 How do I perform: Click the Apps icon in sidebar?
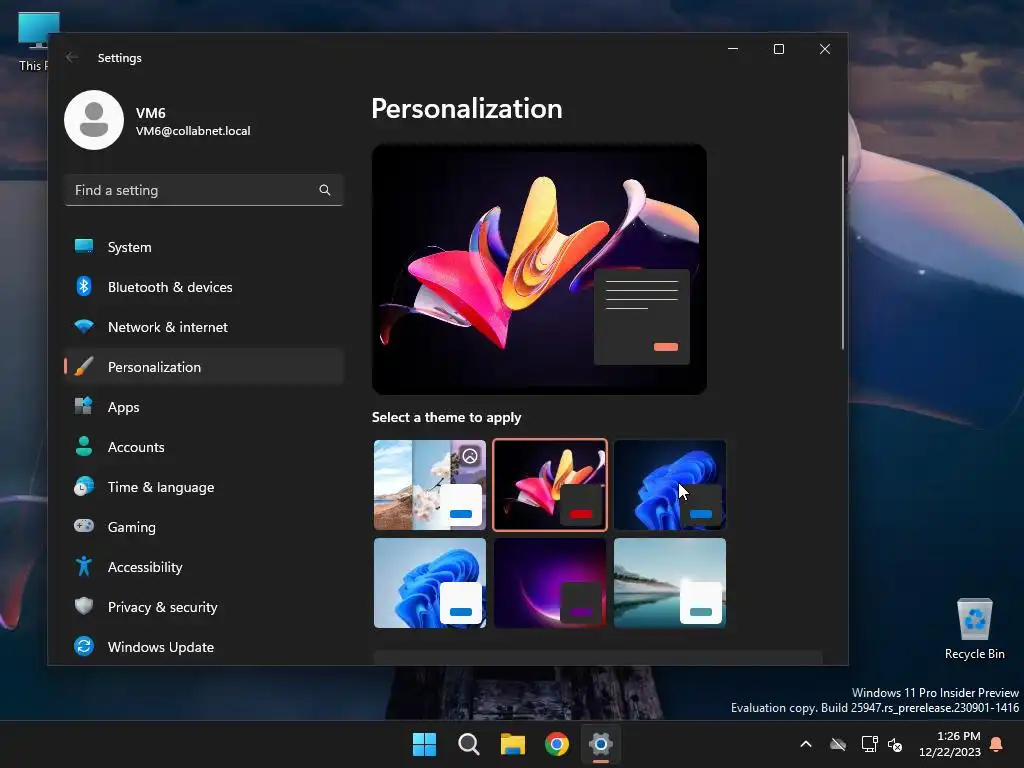pyautogui.click(x=84, y=406)
